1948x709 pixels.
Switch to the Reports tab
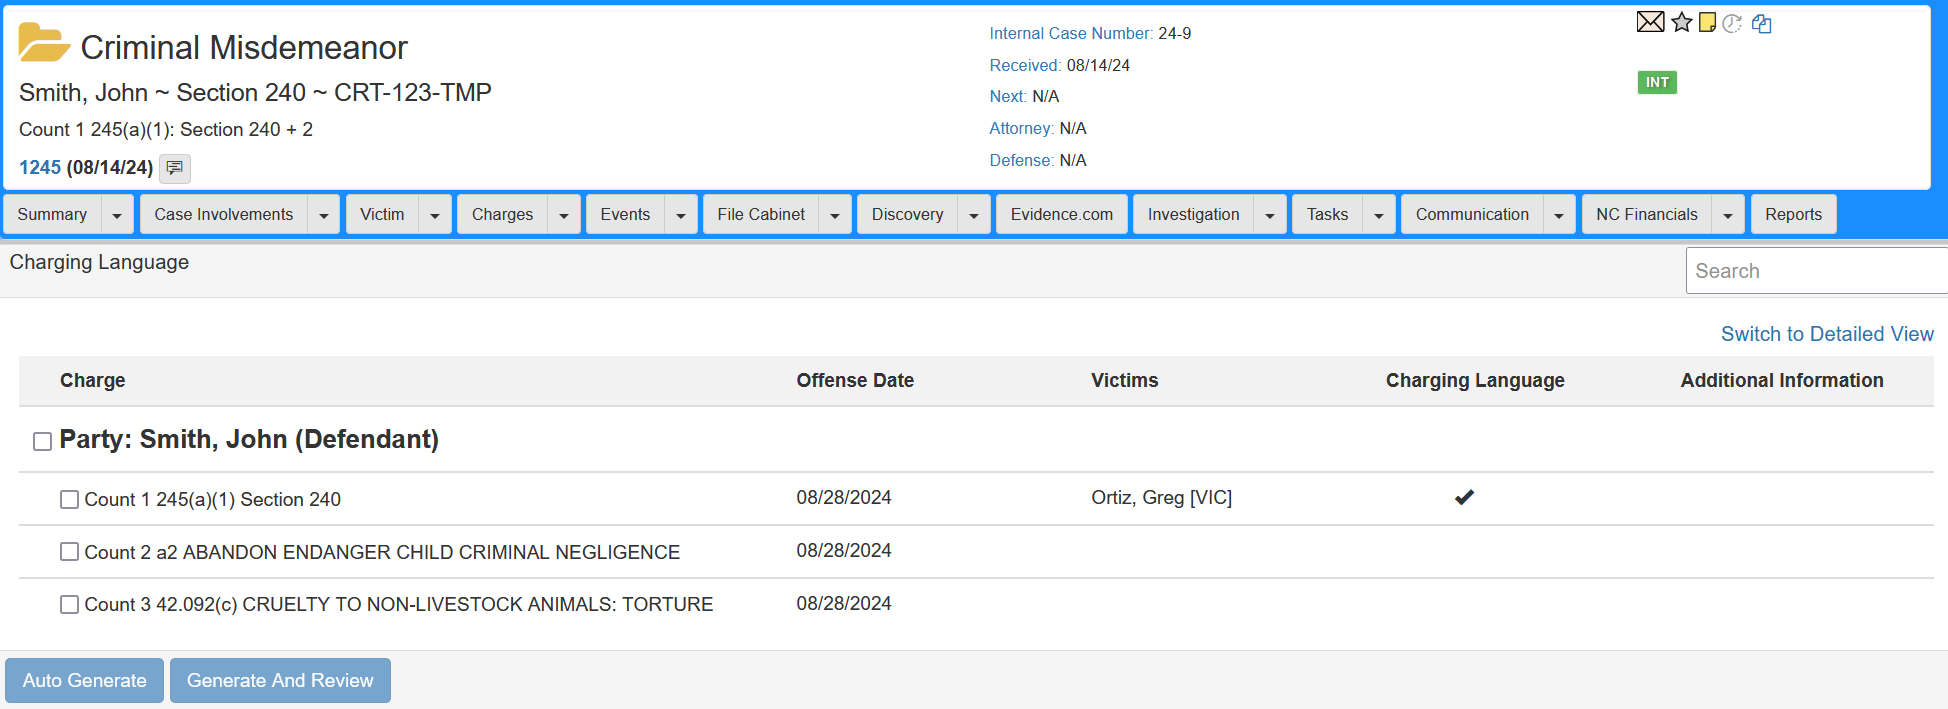tap(1793, 214)
